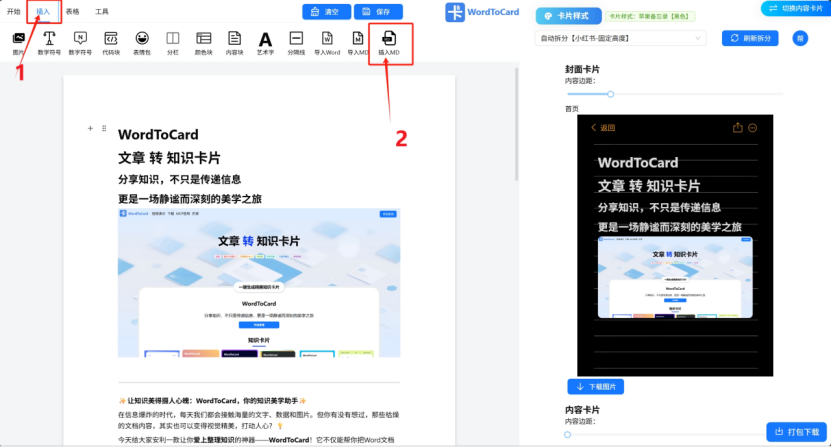
Task: Switch to the 开始 tab
Action: [x=14, y=11]
